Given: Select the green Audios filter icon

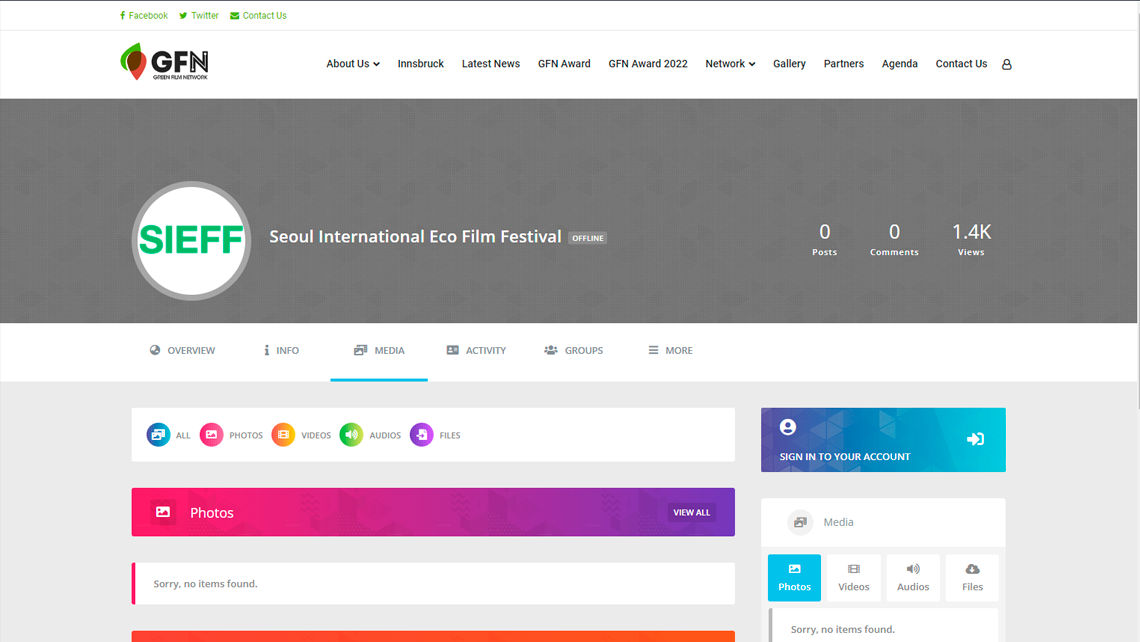Looking at the screenshot, I should pos(351,435).
